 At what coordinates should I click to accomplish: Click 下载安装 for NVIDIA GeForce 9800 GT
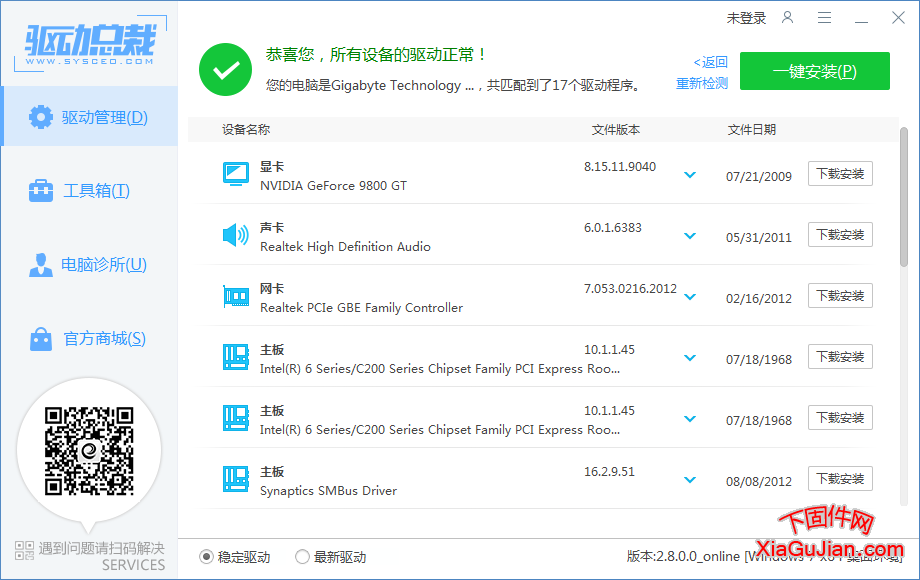[x=840, y=174]
